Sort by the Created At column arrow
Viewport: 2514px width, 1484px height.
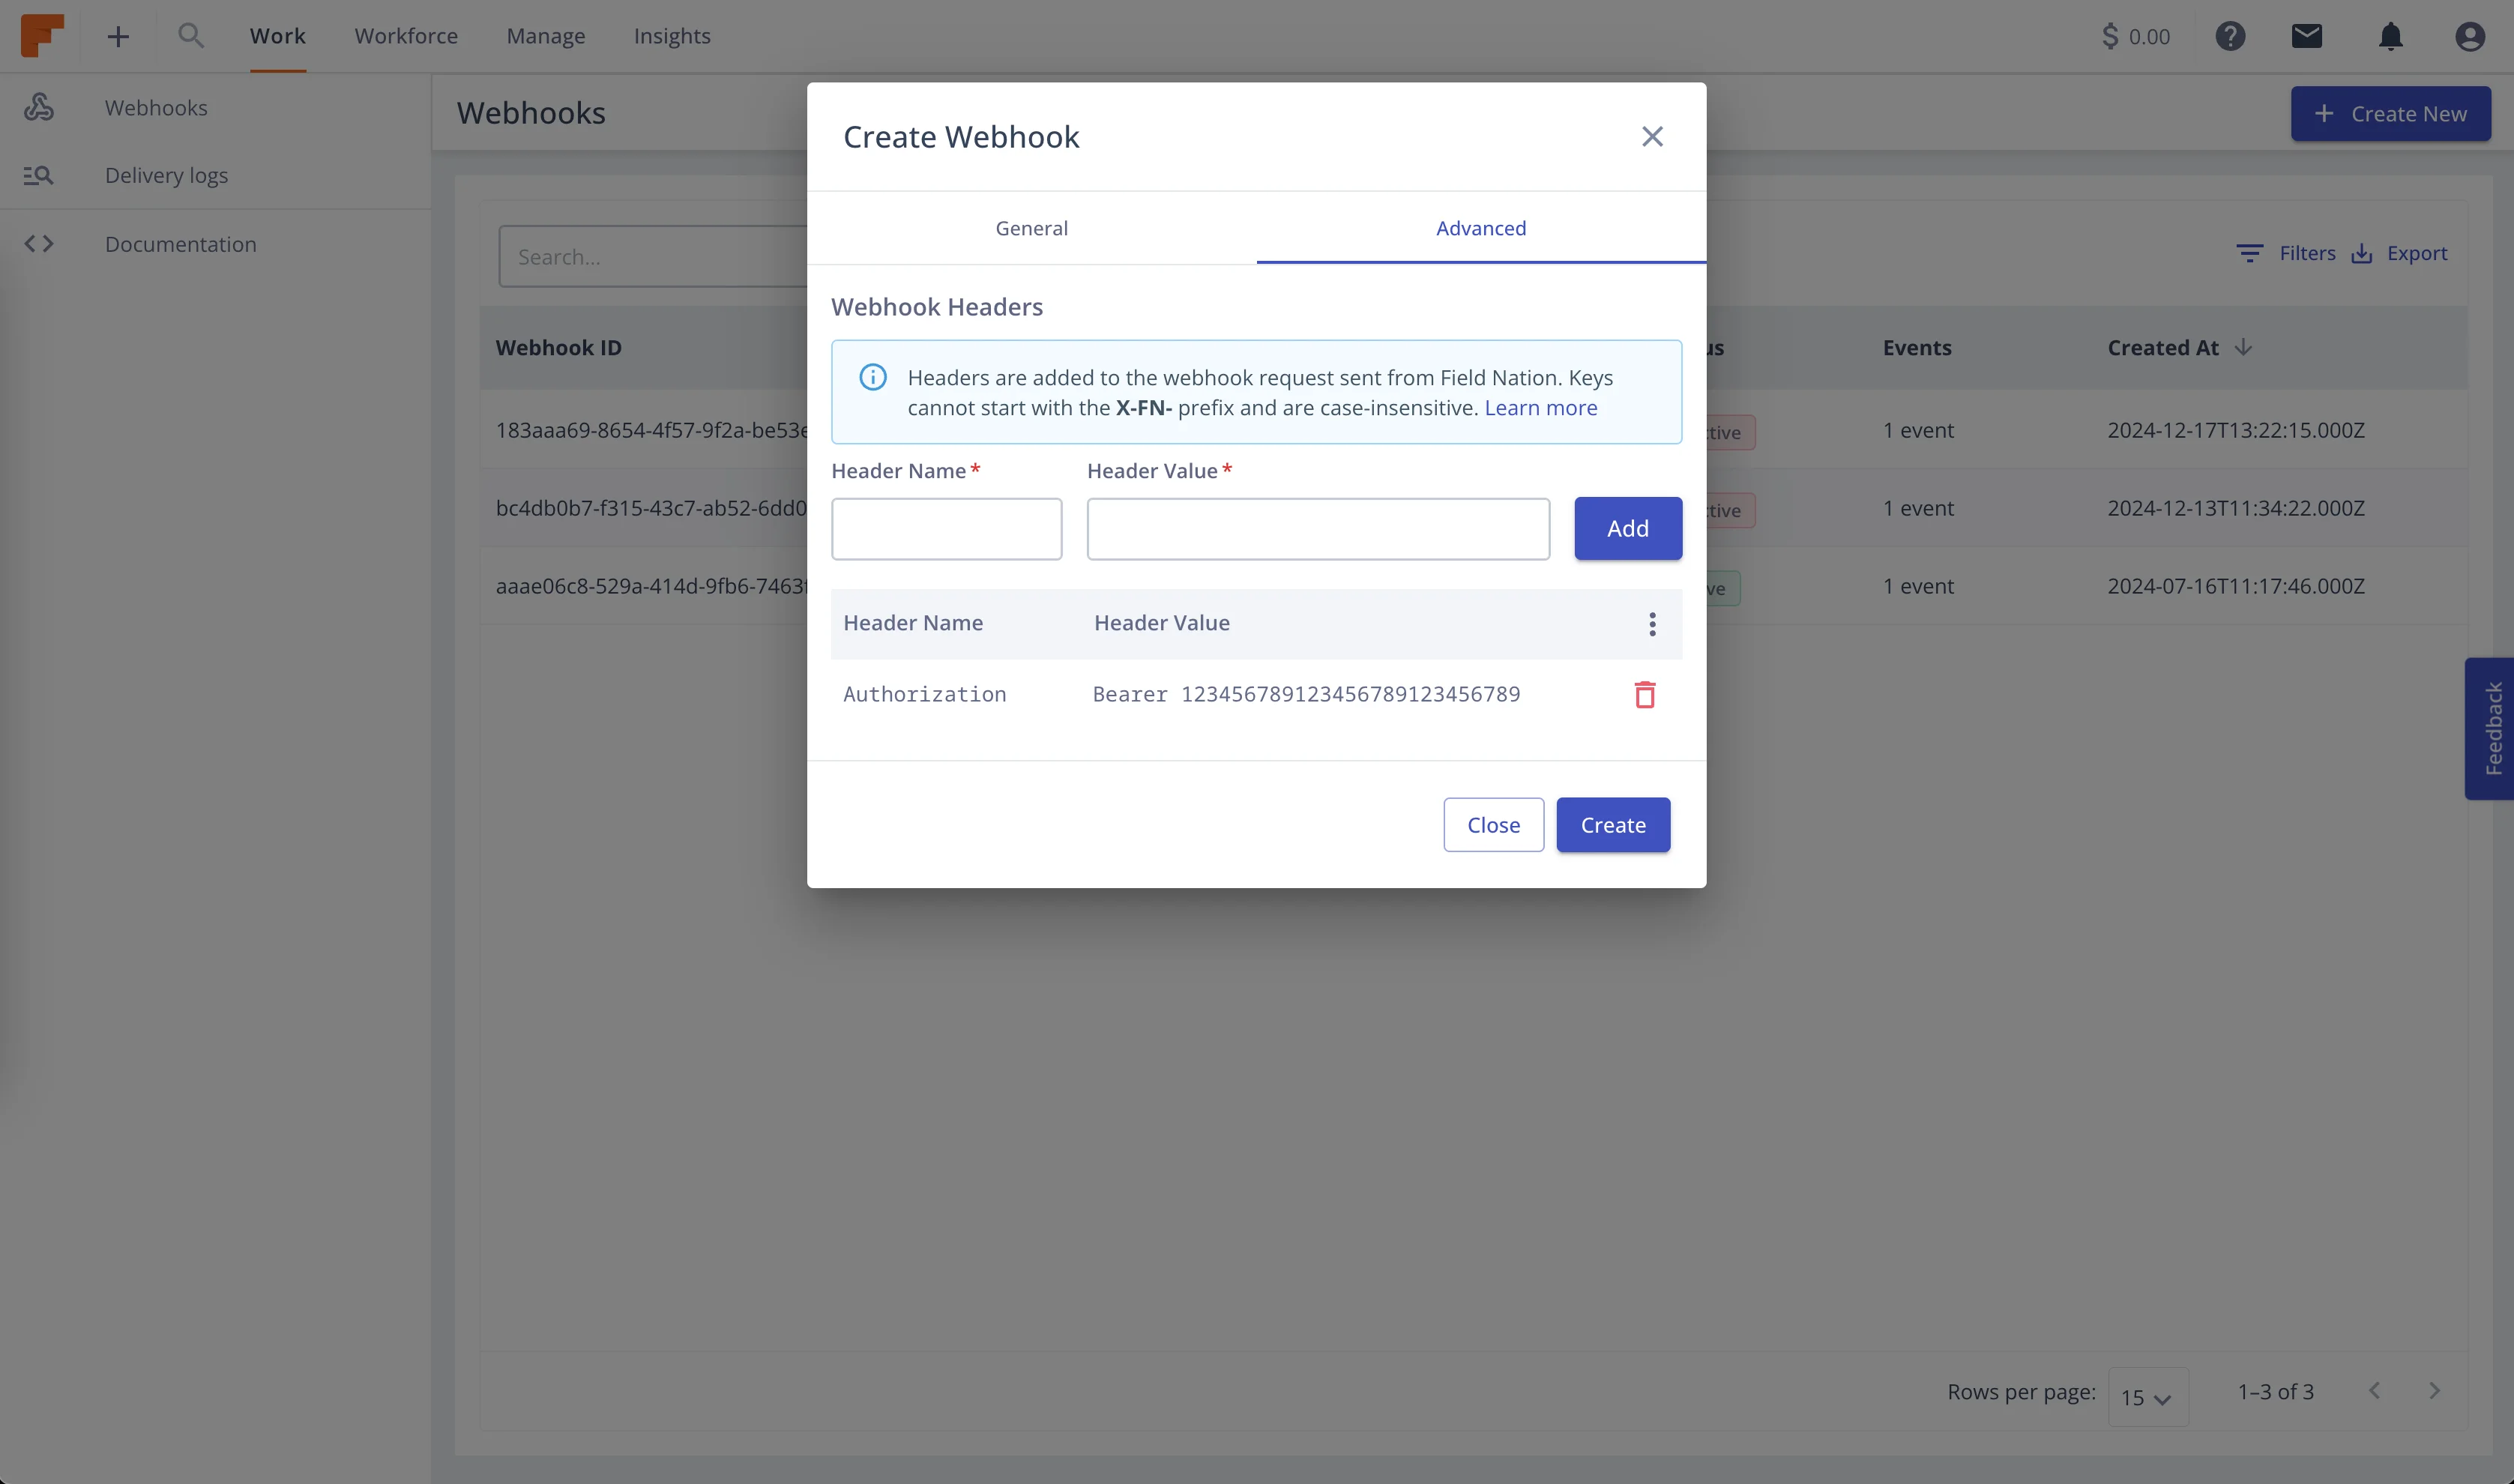pyautogui.click(x=2243, y=347)
